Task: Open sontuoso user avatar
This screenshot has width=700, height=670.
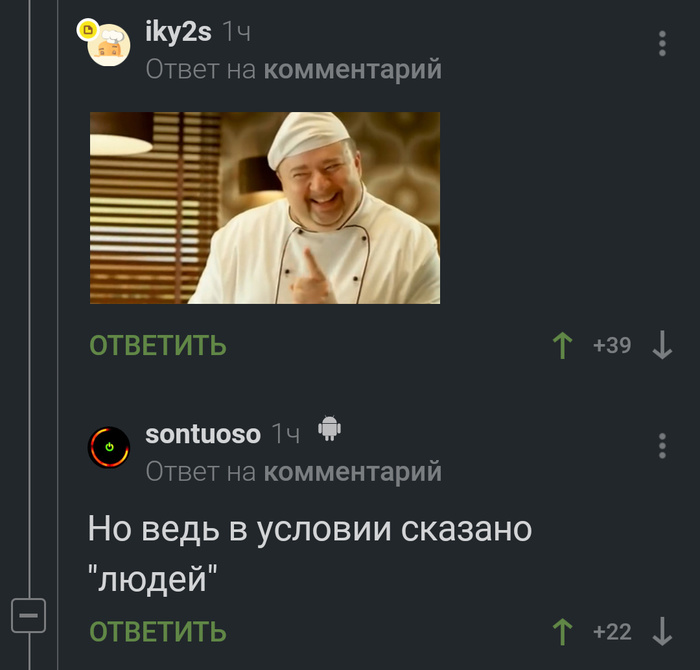Action: click(x=109, y=447)
